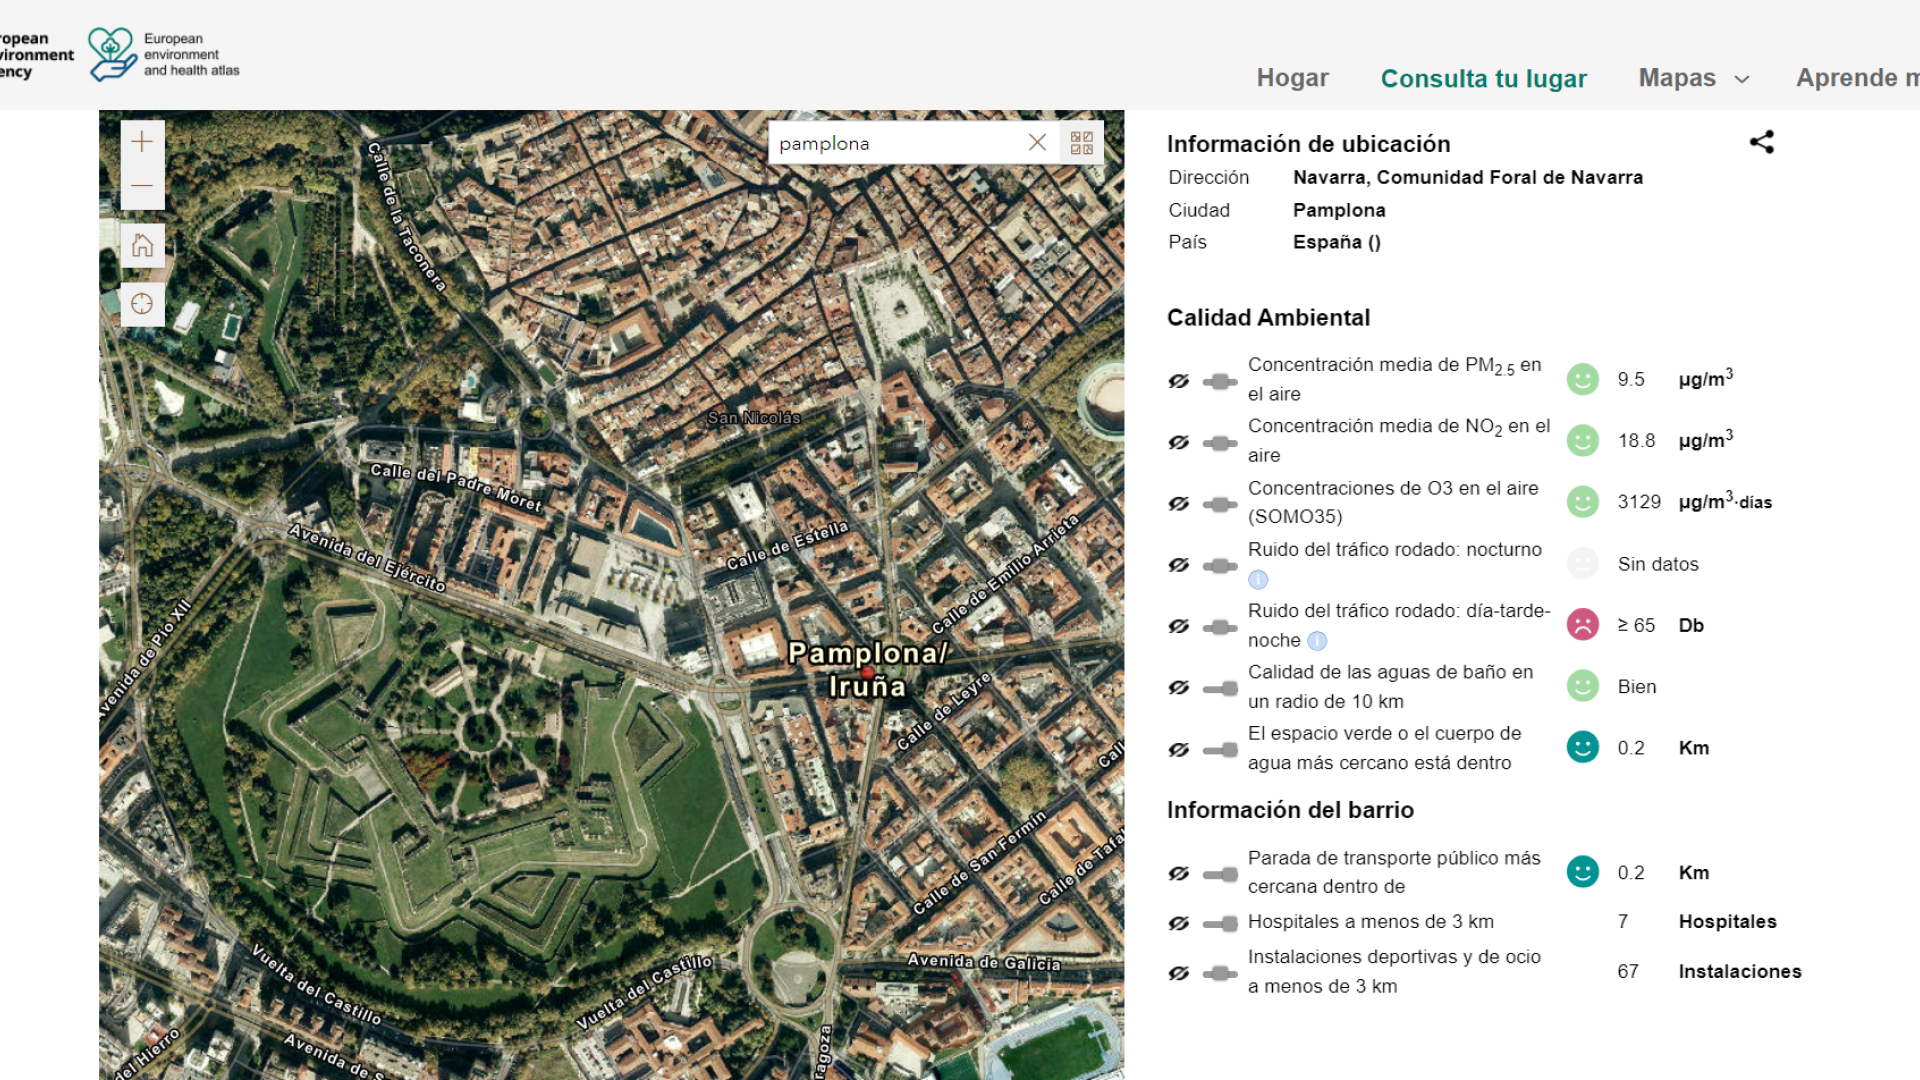This screenshot has height=1080, width=1920.
Task: Select the Consulta tu lugar tab
Action: tap(1483, 78)
